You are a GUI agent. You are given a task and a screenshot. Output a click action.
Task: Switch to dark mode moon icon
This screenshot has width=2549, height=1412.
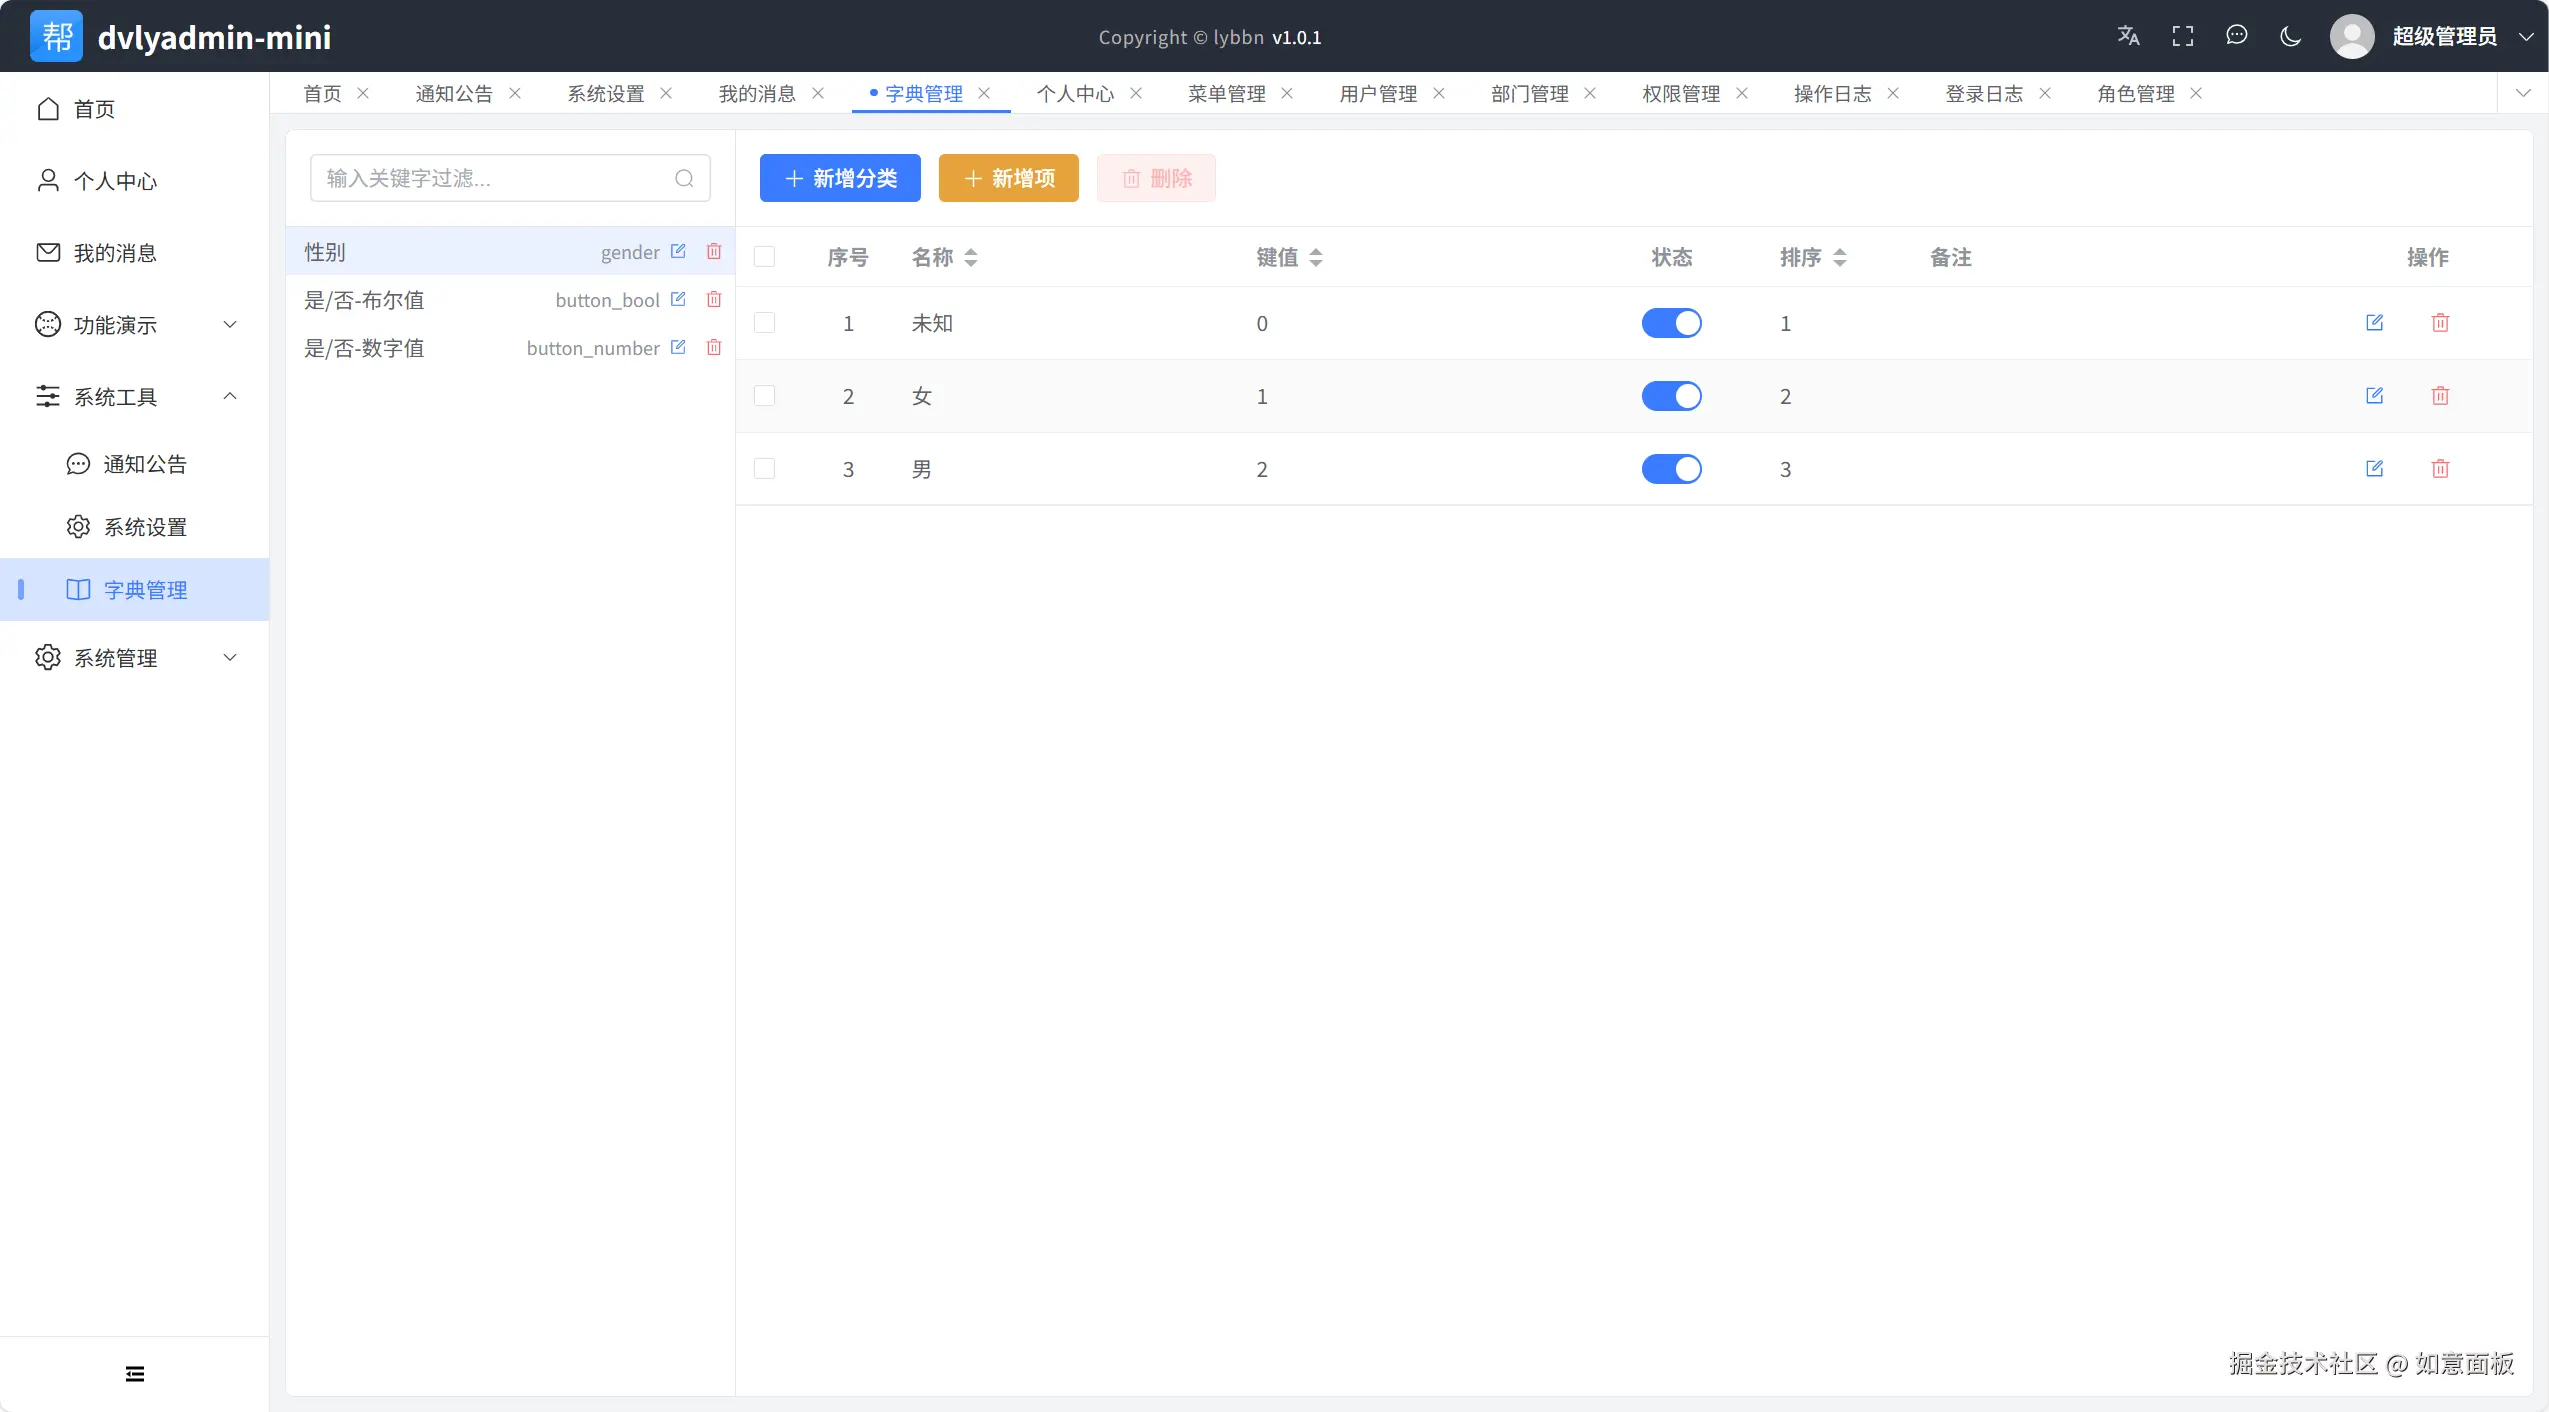tap(2290, 36)
